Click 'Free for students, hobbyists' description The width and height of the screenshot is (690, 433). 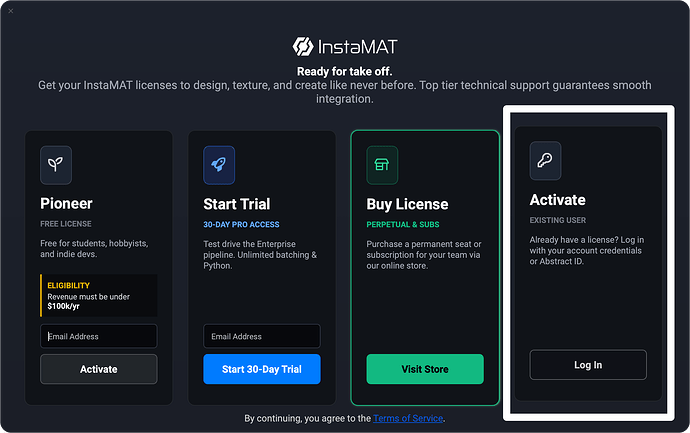(x=94, y=249)
